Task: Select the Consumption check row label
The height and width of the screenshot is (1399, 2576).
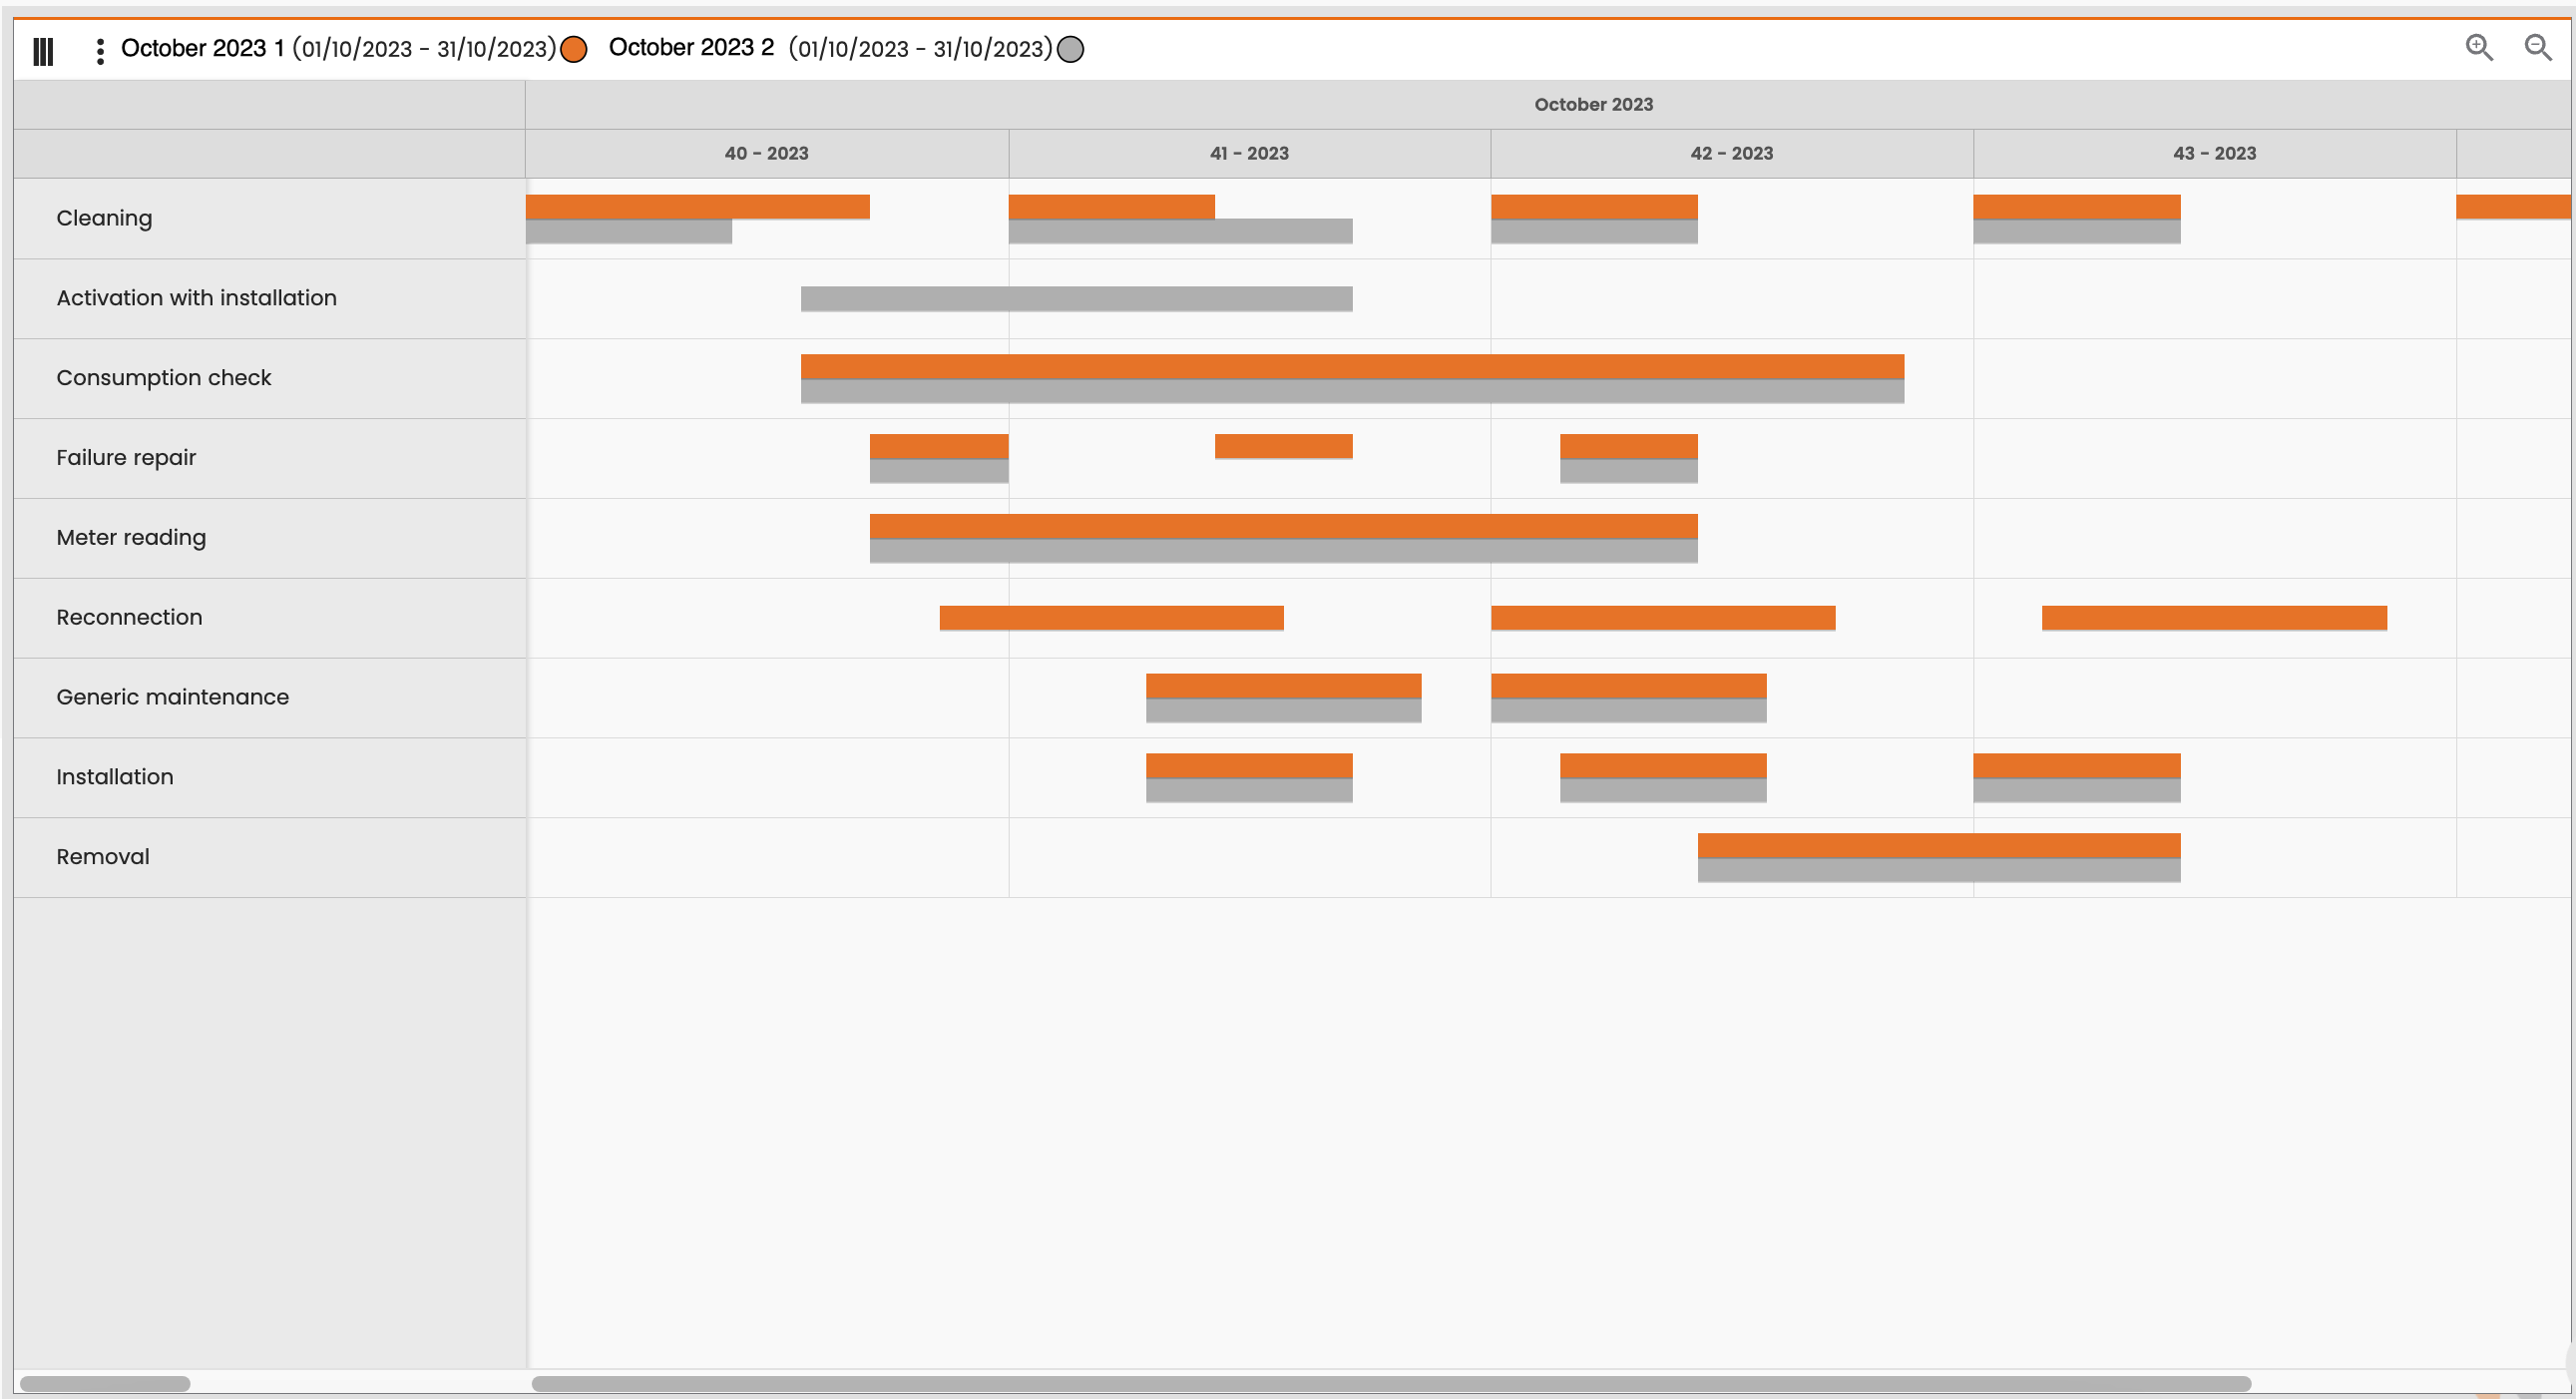Action: [164, 378]
